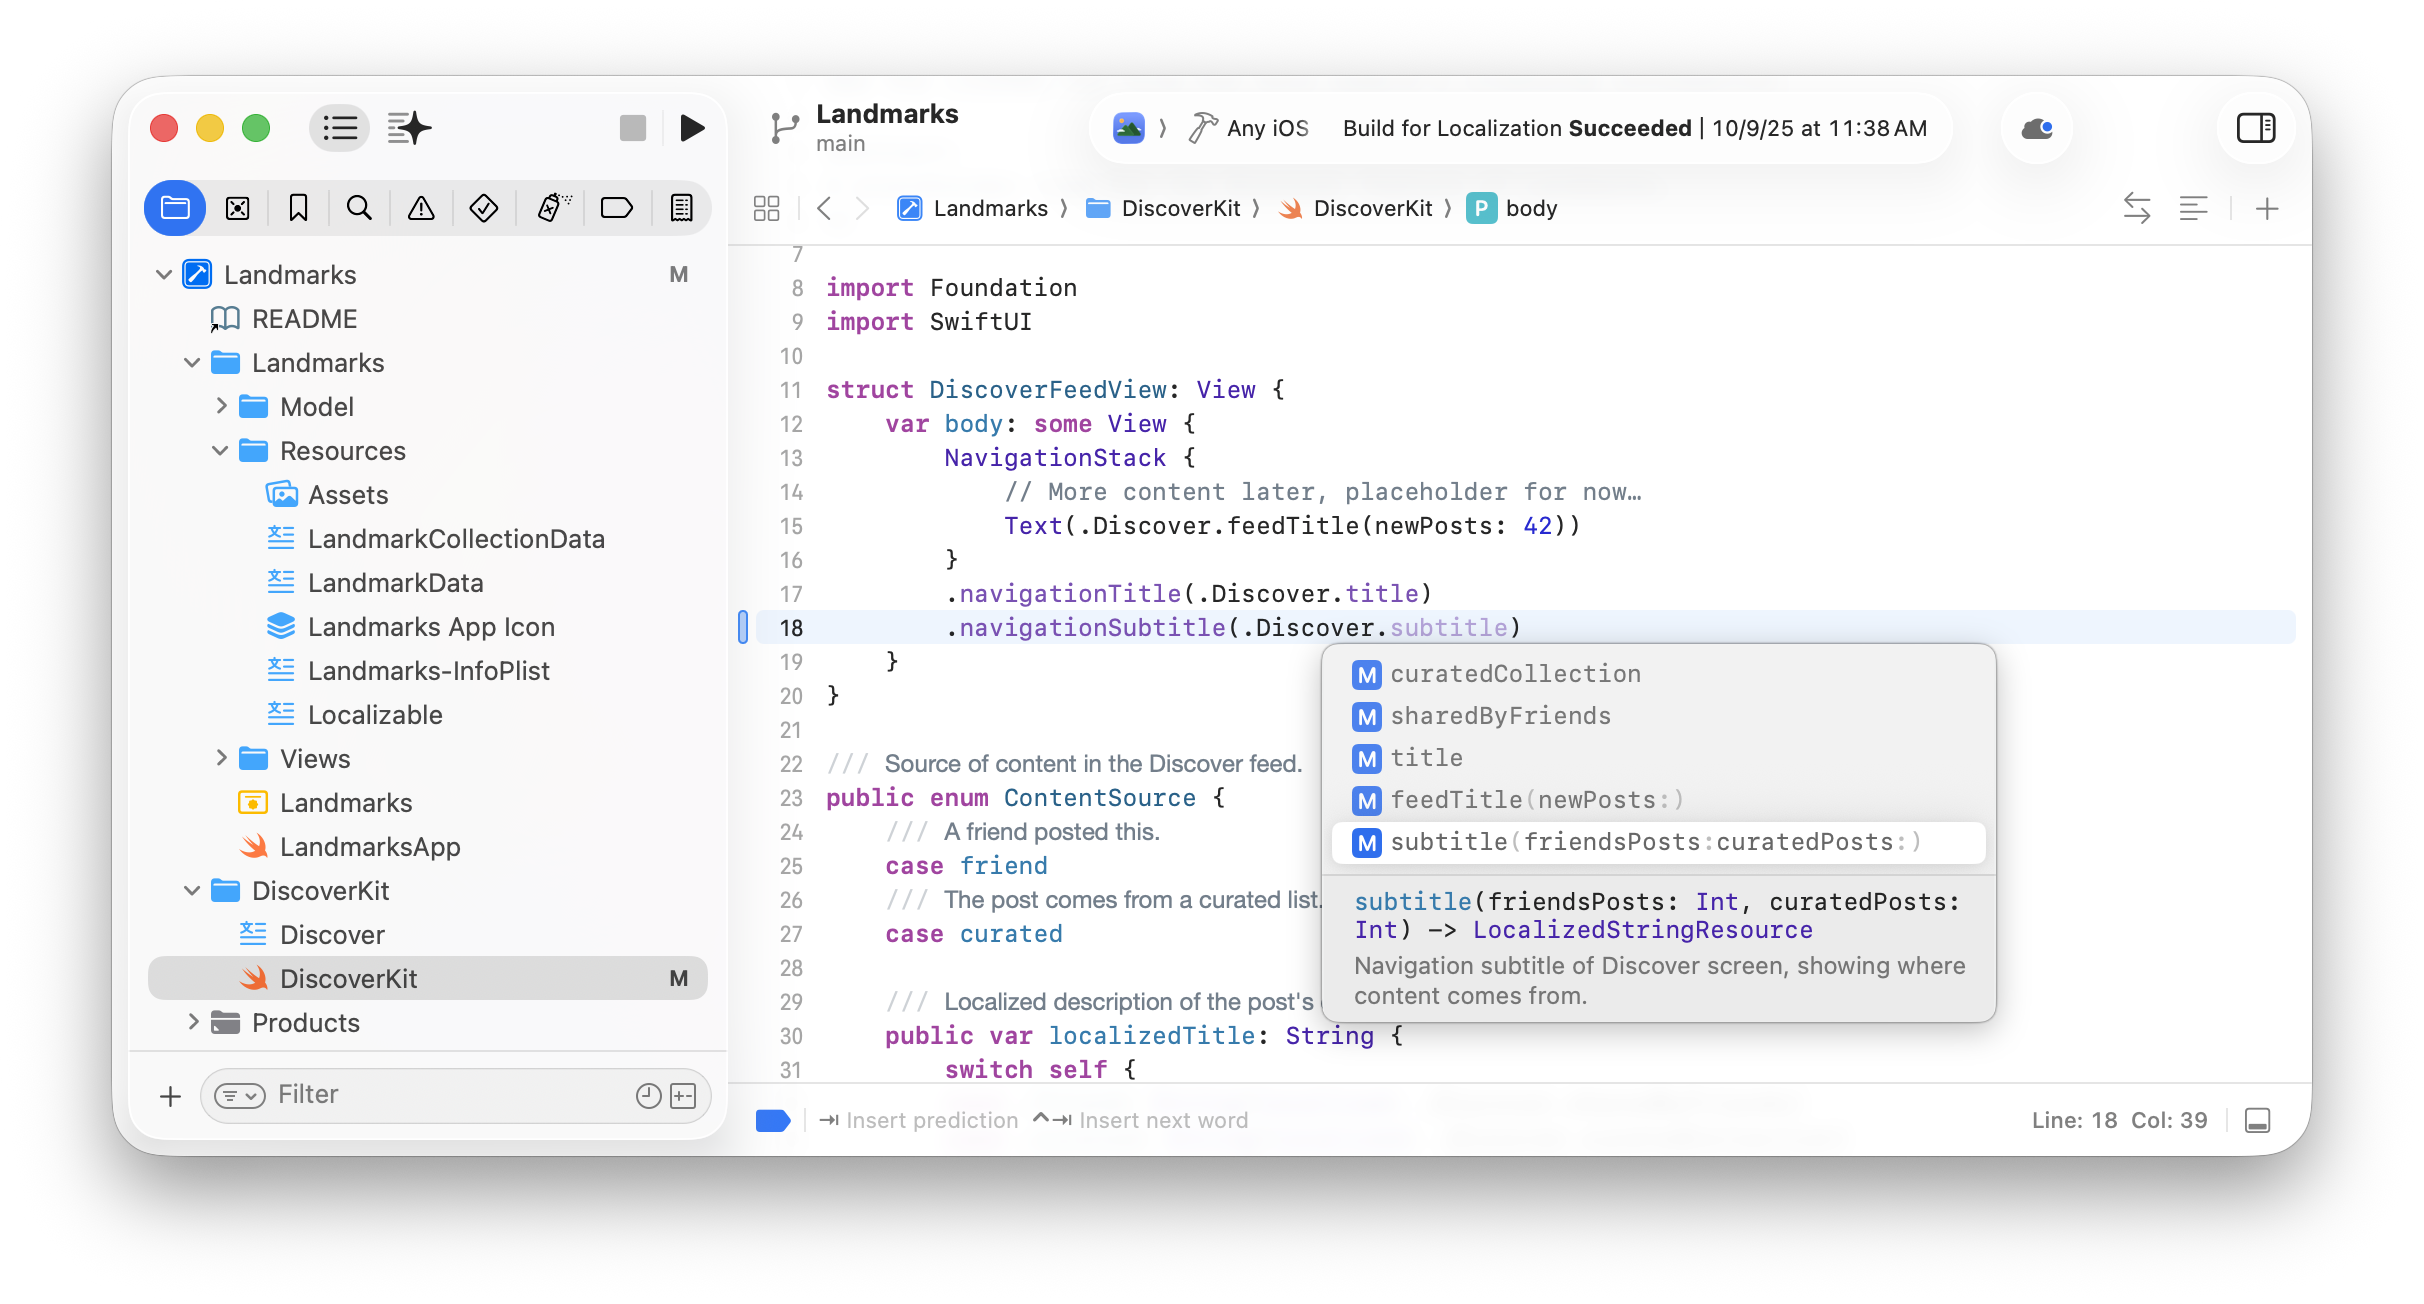This screenshot has width=2424, height=1304.
Task: Open the related items grid menu
Action: (767, 208)
